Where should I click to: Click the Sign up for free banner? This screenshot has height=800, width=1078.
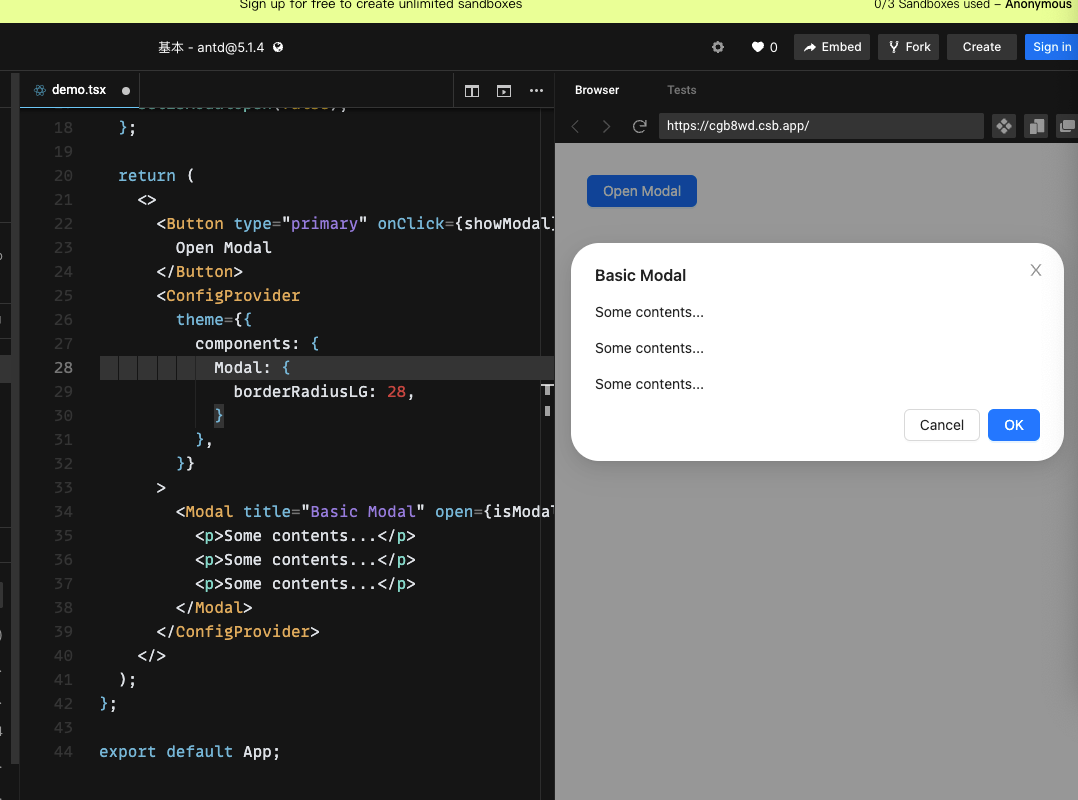(381, 5)
